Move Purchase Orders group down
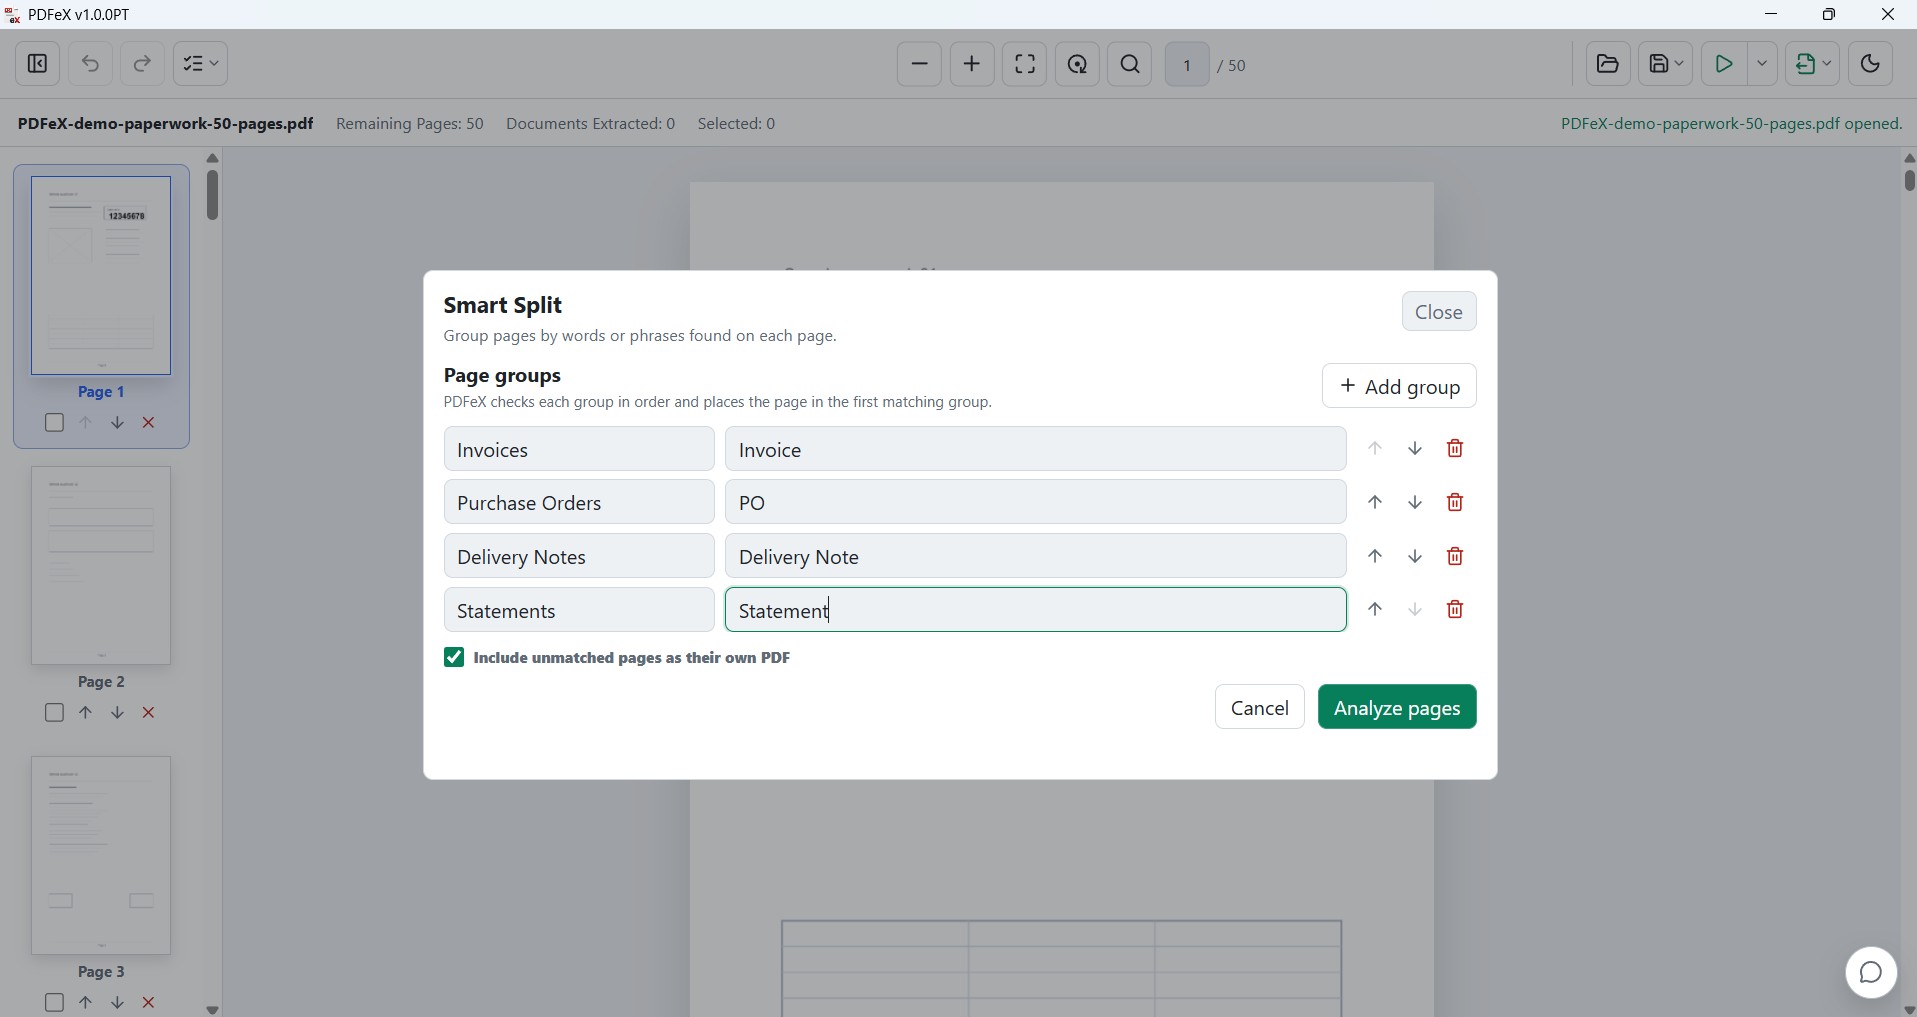This screenshot has width=1917, height=1017. (1415, 502)
